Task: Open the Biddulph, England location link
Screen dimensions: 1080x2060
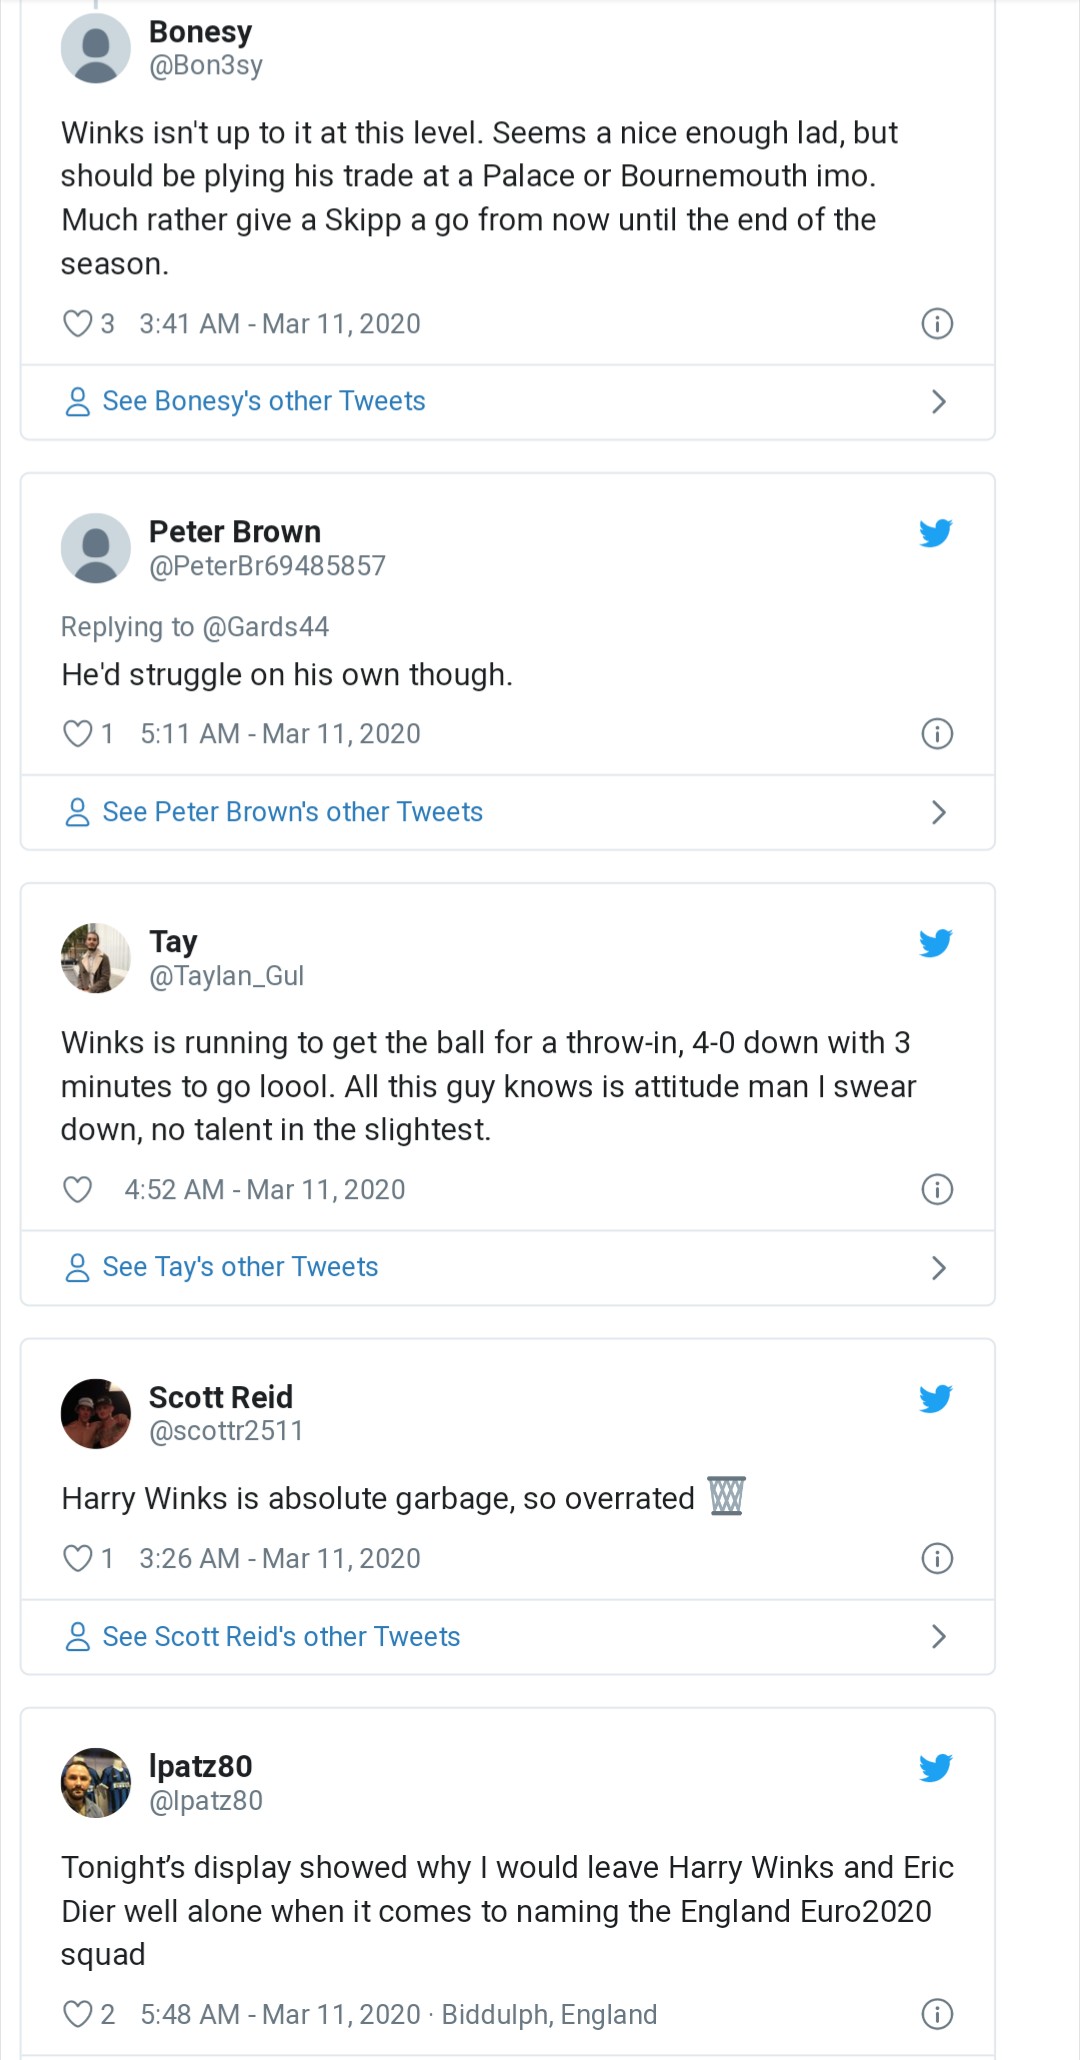Action: point(549,2015)
